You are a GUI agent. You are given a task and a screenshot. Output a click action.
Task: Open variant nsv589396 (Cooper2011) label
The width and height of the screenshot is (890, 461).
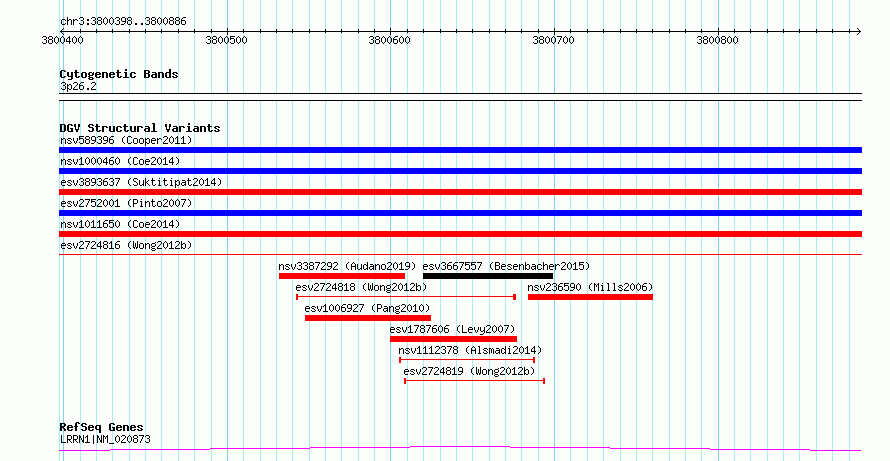click(126, 140)
